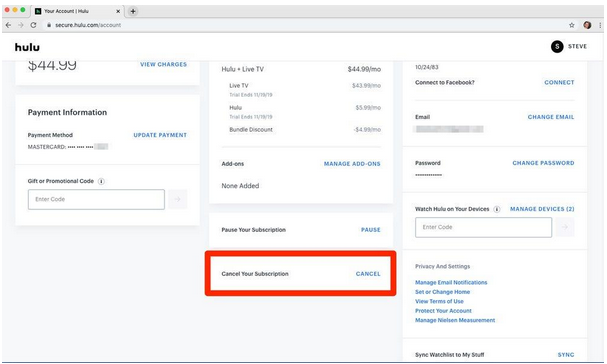This screenshot has width=607, height=364.
Task: Open Chrome profile avatar picture
Action: click(587, 25)
